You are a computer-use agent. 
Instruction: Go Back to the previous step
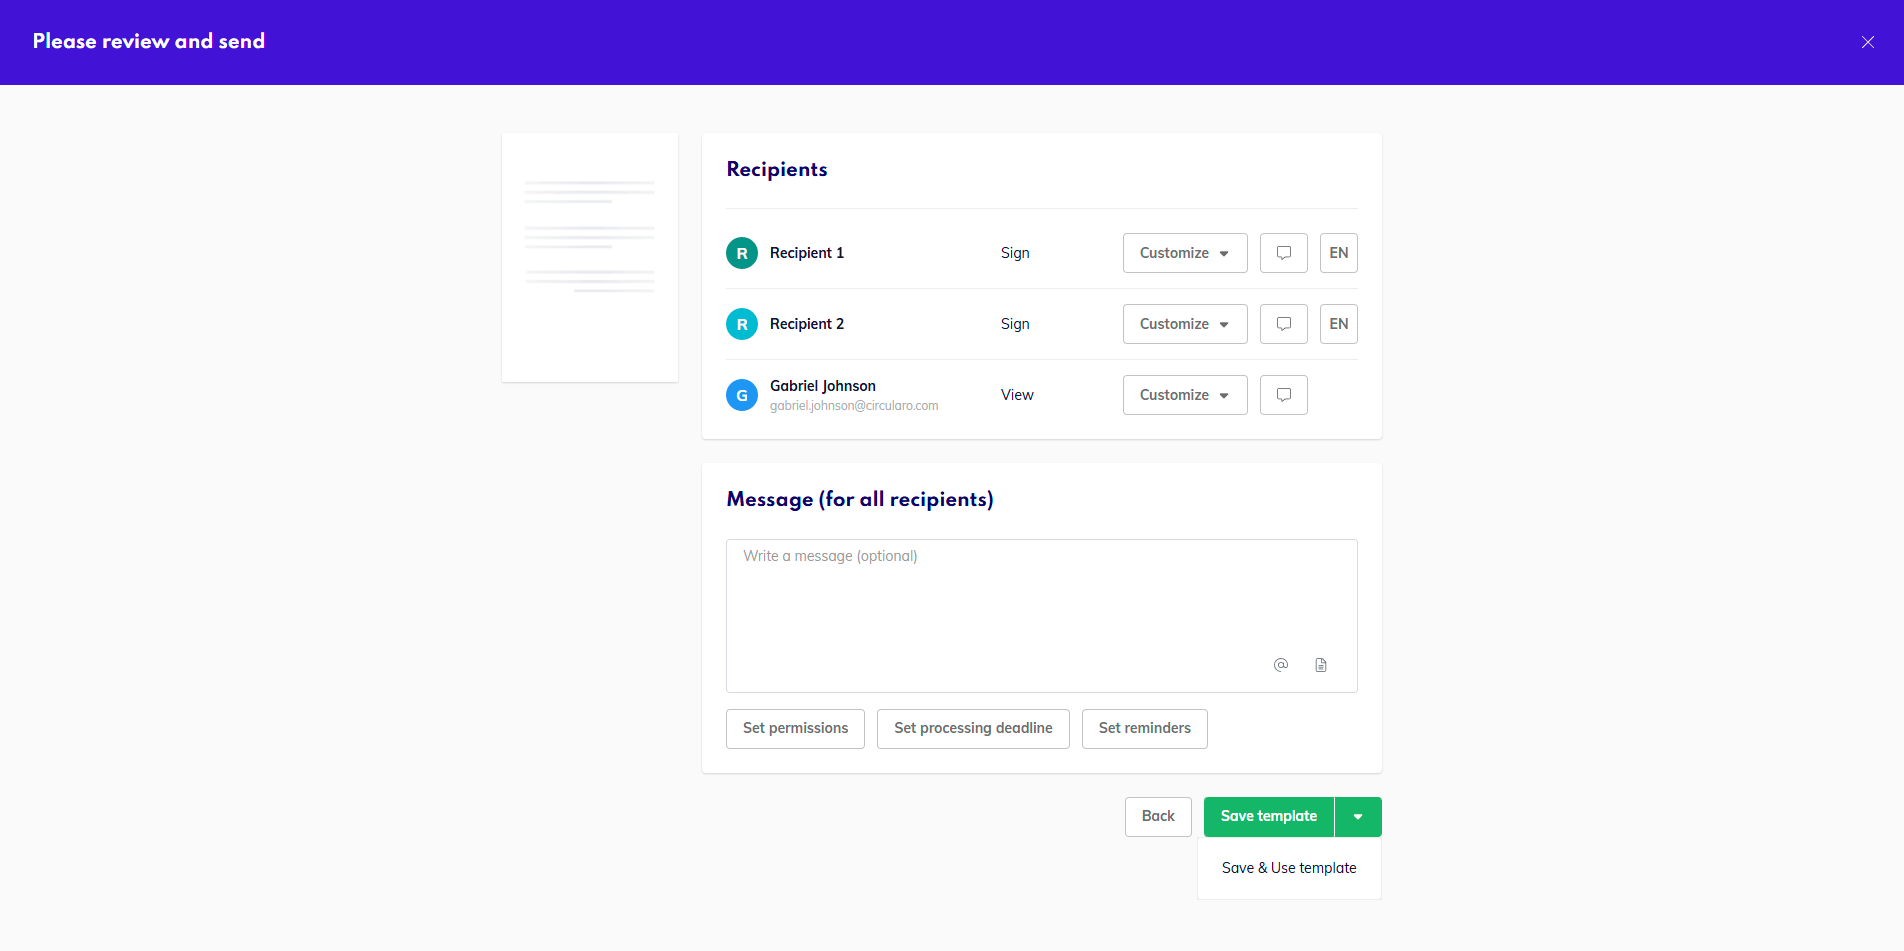coord(1157,817)
